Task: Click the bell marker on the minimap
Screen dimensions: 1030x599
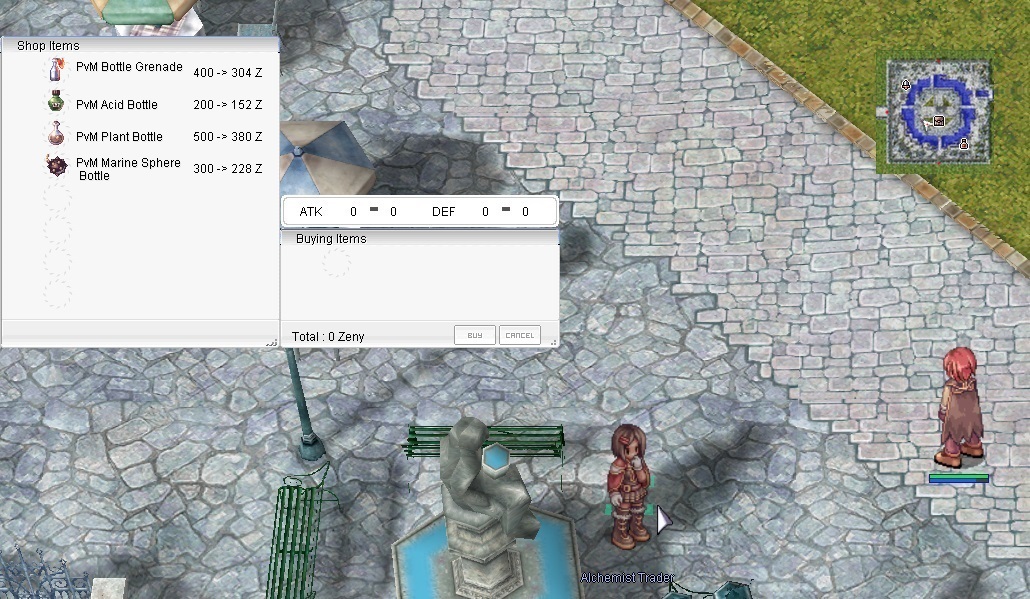Action: tap(906, 85)
